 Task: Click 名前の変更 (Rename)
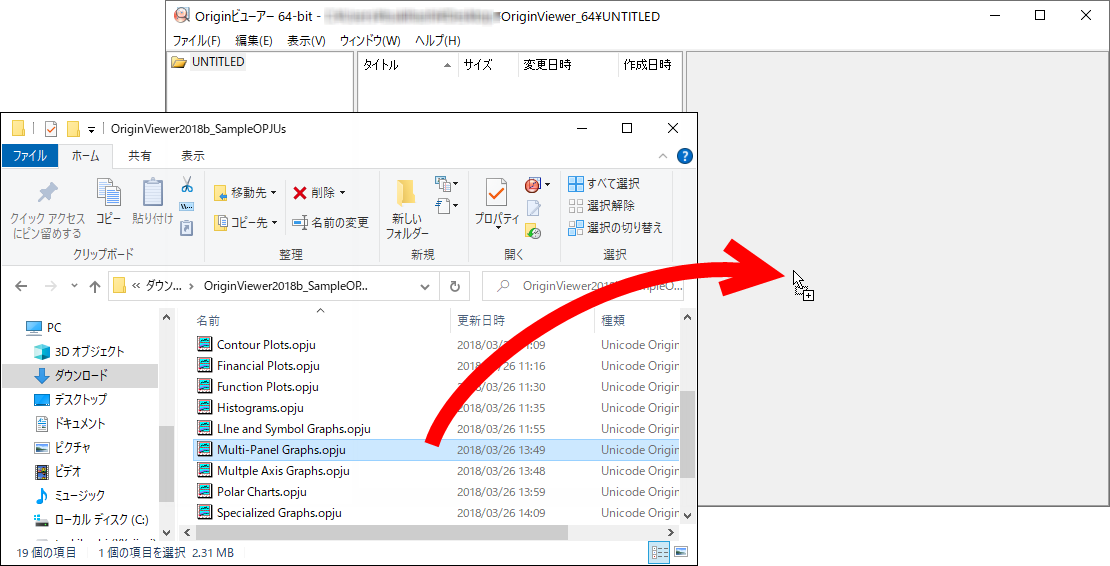point(331,222)
